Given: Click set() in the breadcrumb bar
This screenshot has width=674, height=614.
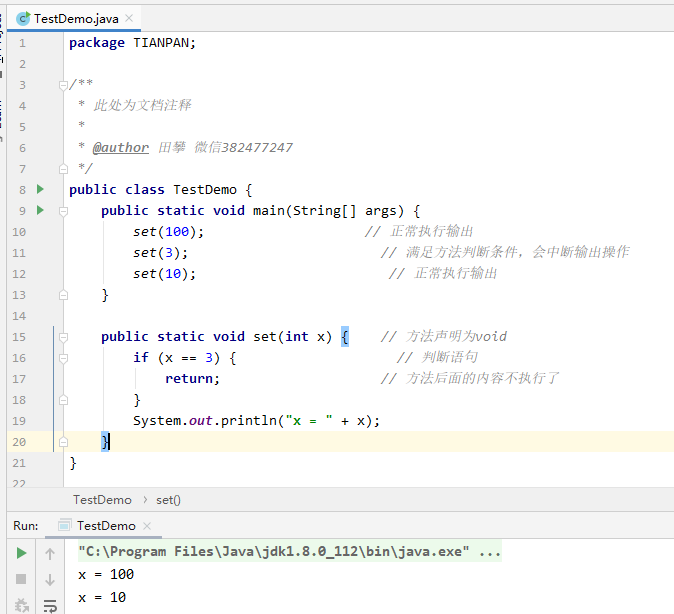Looking at the screenshot, I should click(168, 500).
